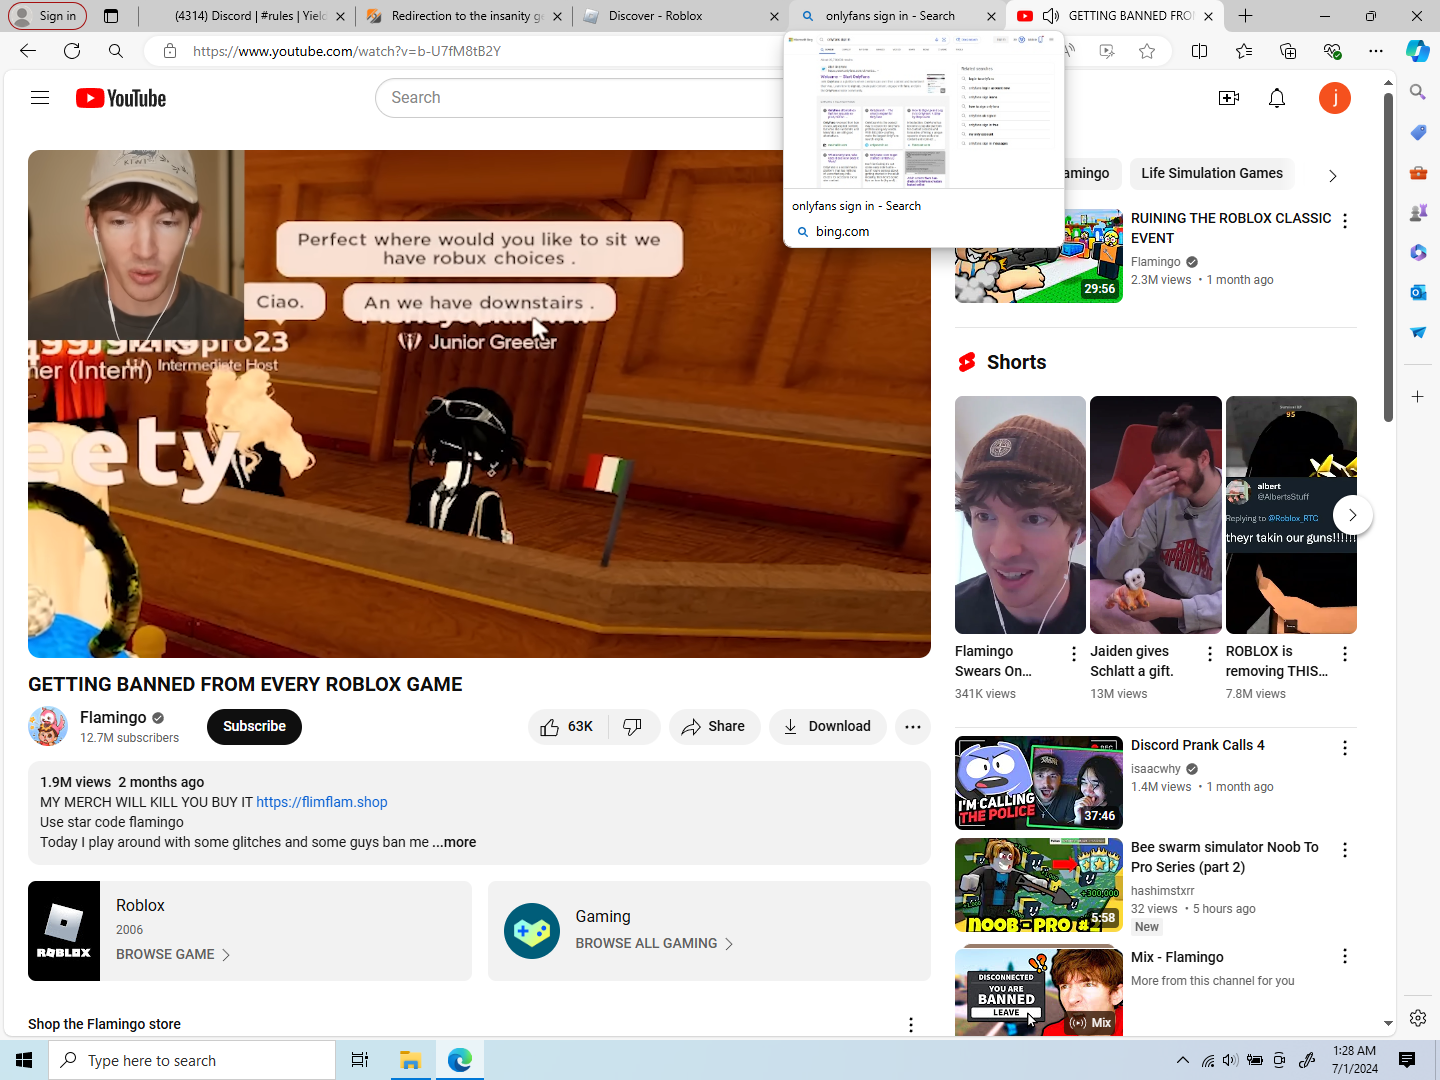1440x1080 pixels.
Task: Switch to the Discover - Roblox tab
Action: 681,16
